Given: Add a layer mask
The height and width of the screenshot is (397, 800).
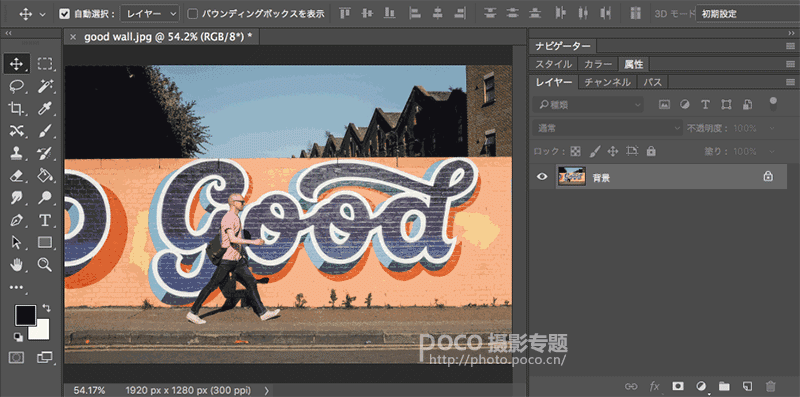Looking at the screenshot, I should [678, 386].
